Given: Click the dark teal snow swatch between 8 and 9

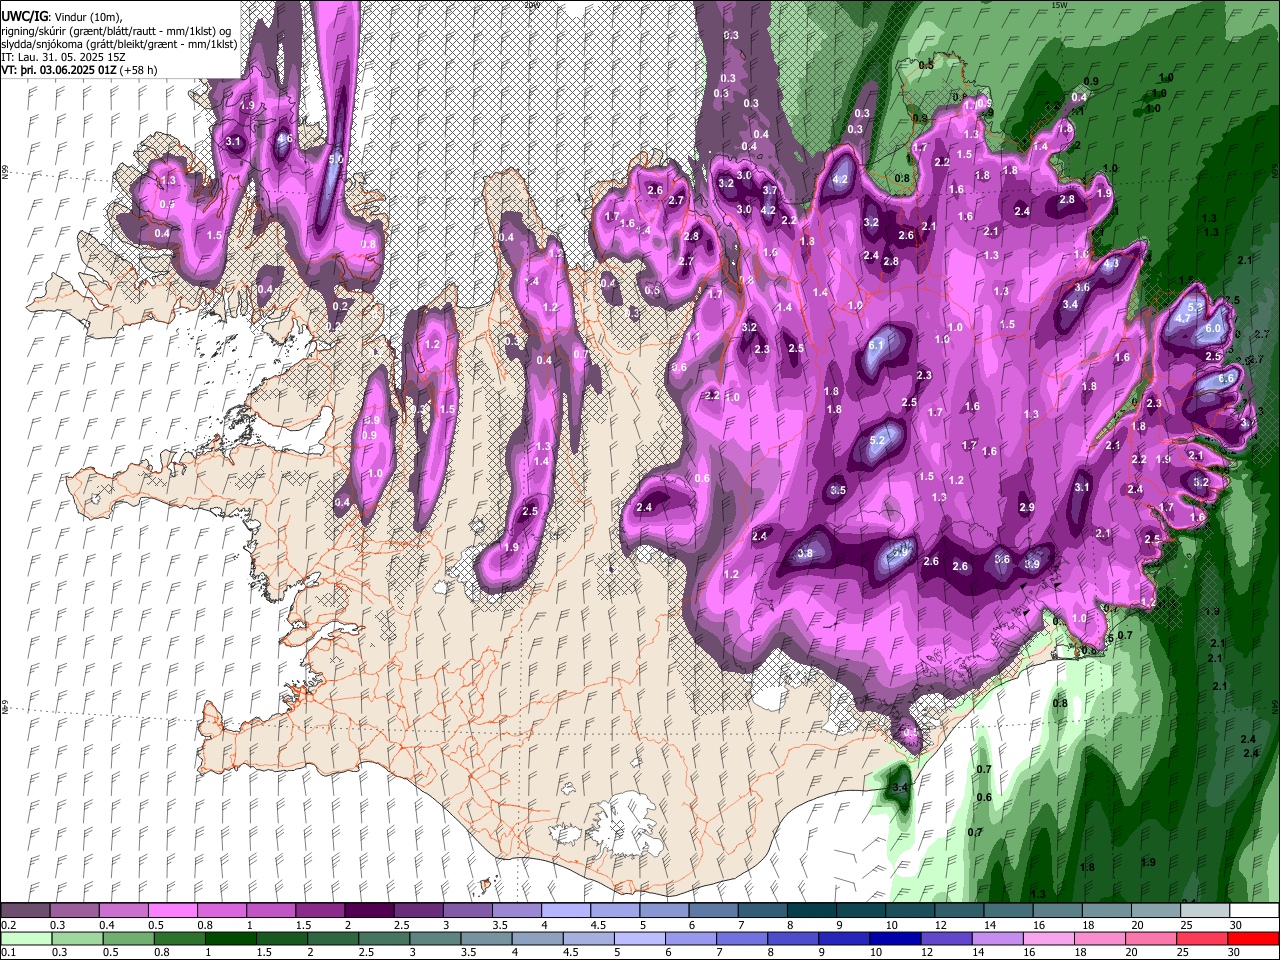Looking at the screenshot, I should [x=812, y=911].
